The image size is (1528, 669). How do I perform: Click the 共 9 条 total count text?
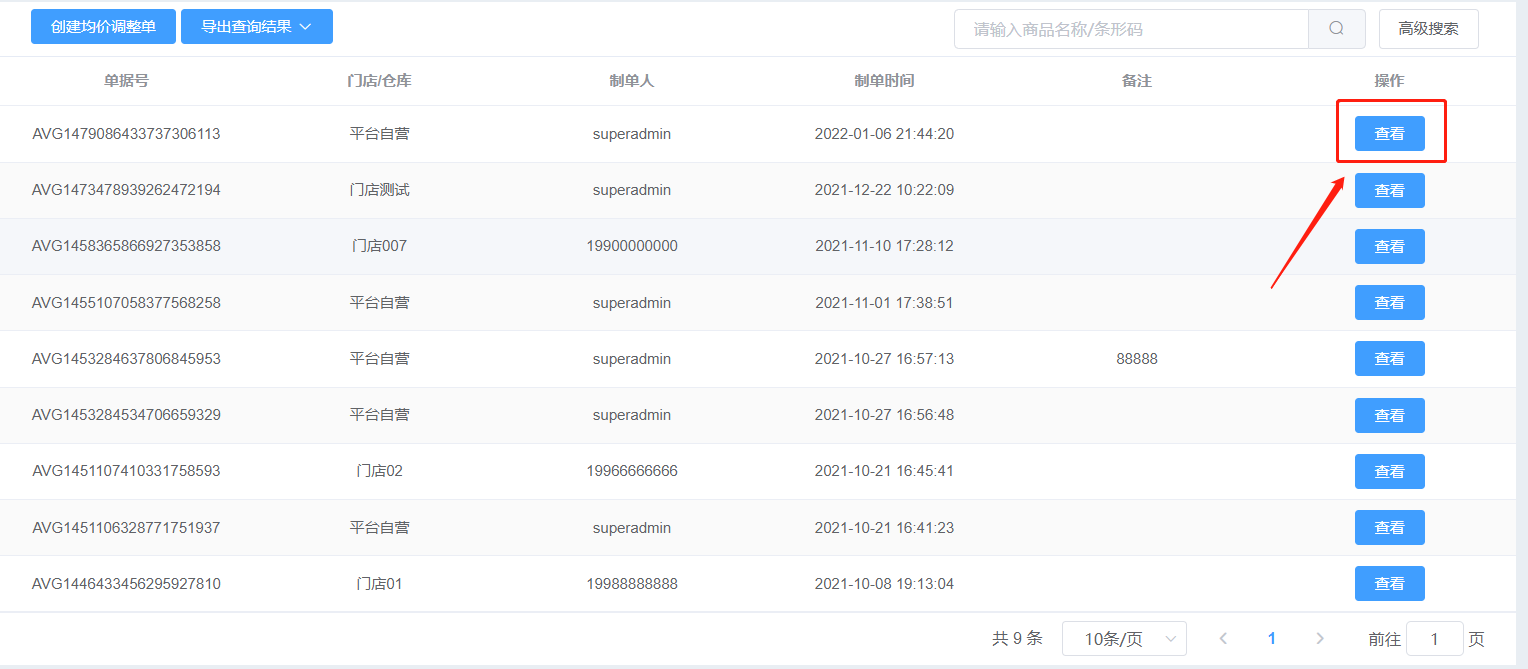point(1017,638)
